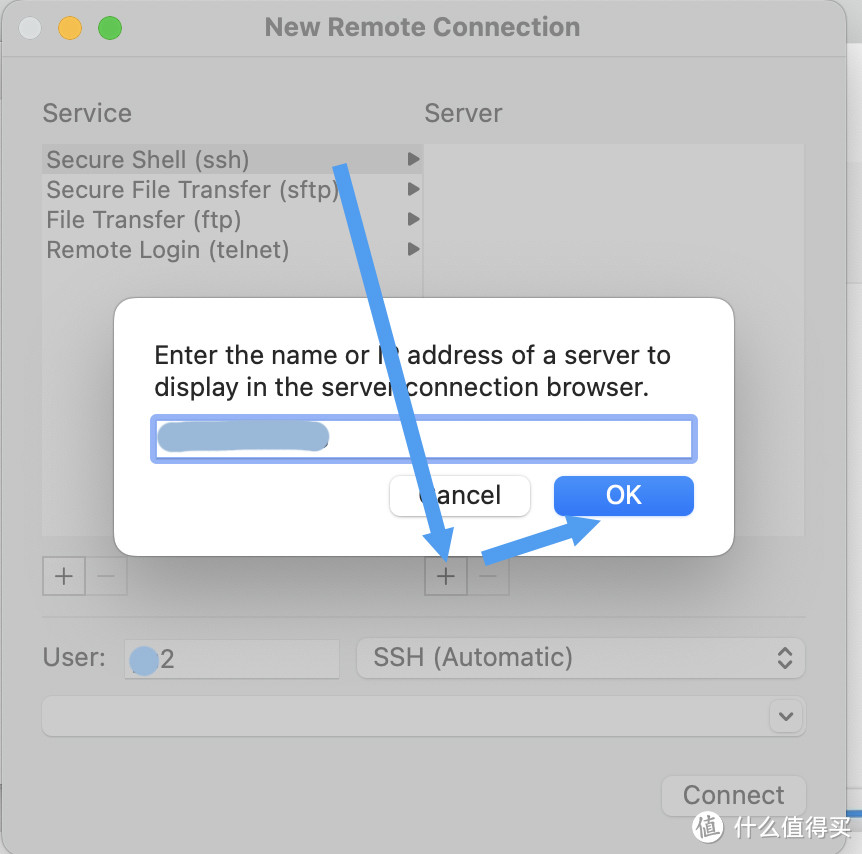Click the OK button in dialog
The width and height of the screenshot is (862, 854).
623,495
